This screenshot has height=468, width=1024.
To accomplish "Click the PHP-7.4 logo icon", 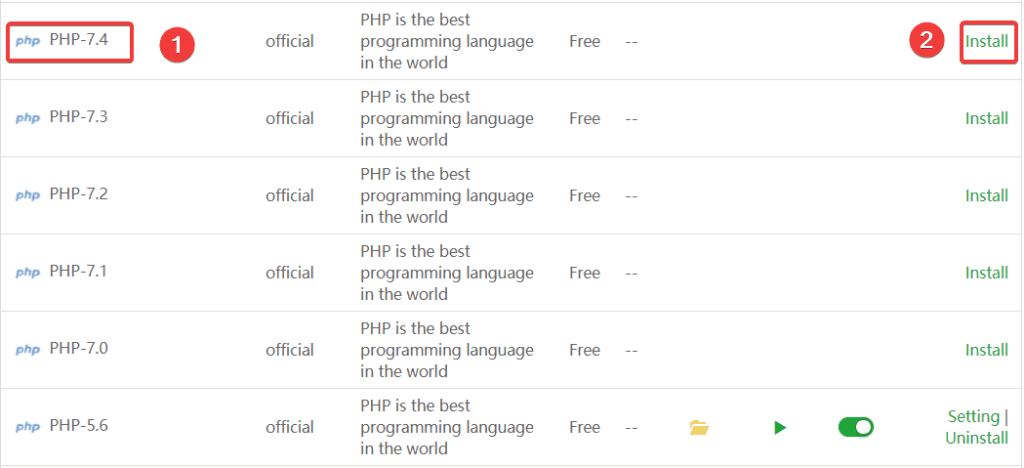I will (x=28, y=42).
